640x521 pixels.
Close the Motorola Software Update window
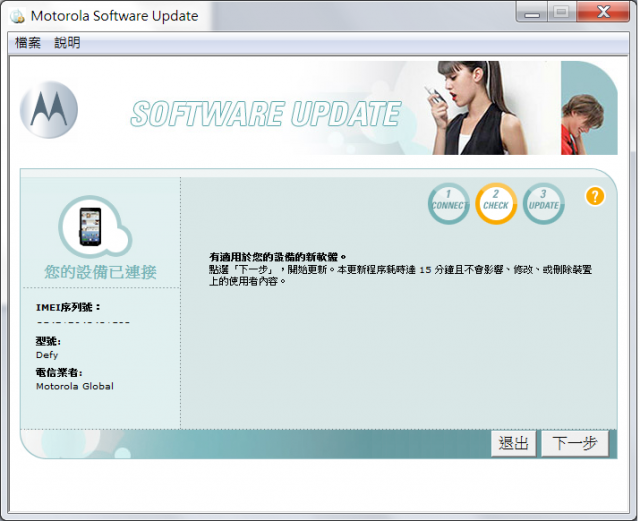click(603, 12)
